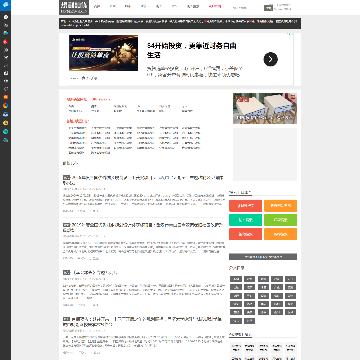Click the blue icon atop the dark sidebar

coord(6,5)
